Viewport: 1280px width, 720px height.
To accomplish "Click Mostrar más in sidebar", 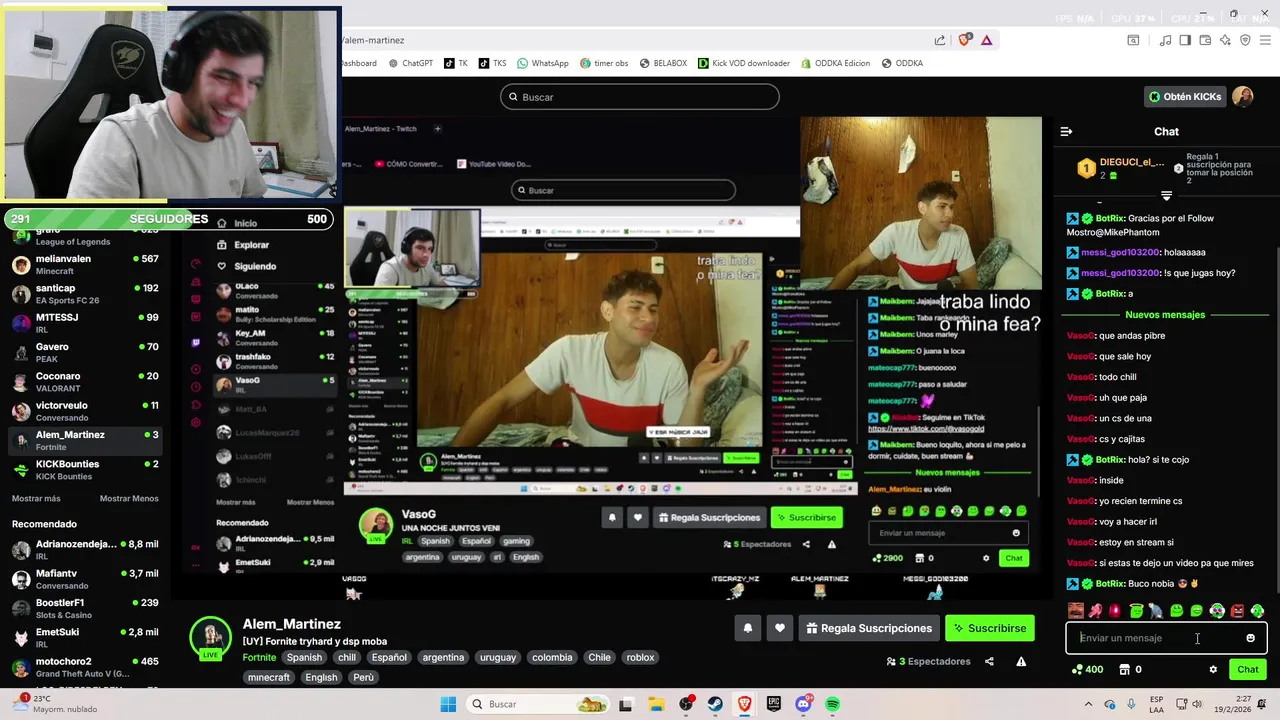I will pyautogui.click(x=36, y=498).
